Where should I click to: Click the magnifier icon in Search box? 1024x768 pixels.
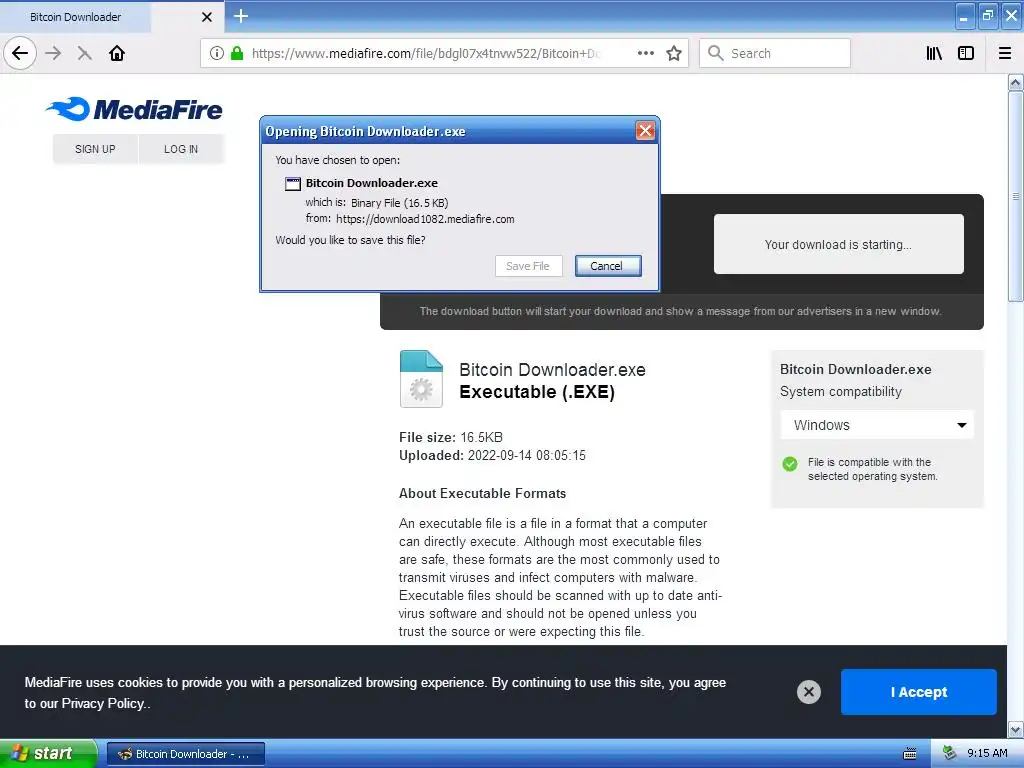point(715,53)
